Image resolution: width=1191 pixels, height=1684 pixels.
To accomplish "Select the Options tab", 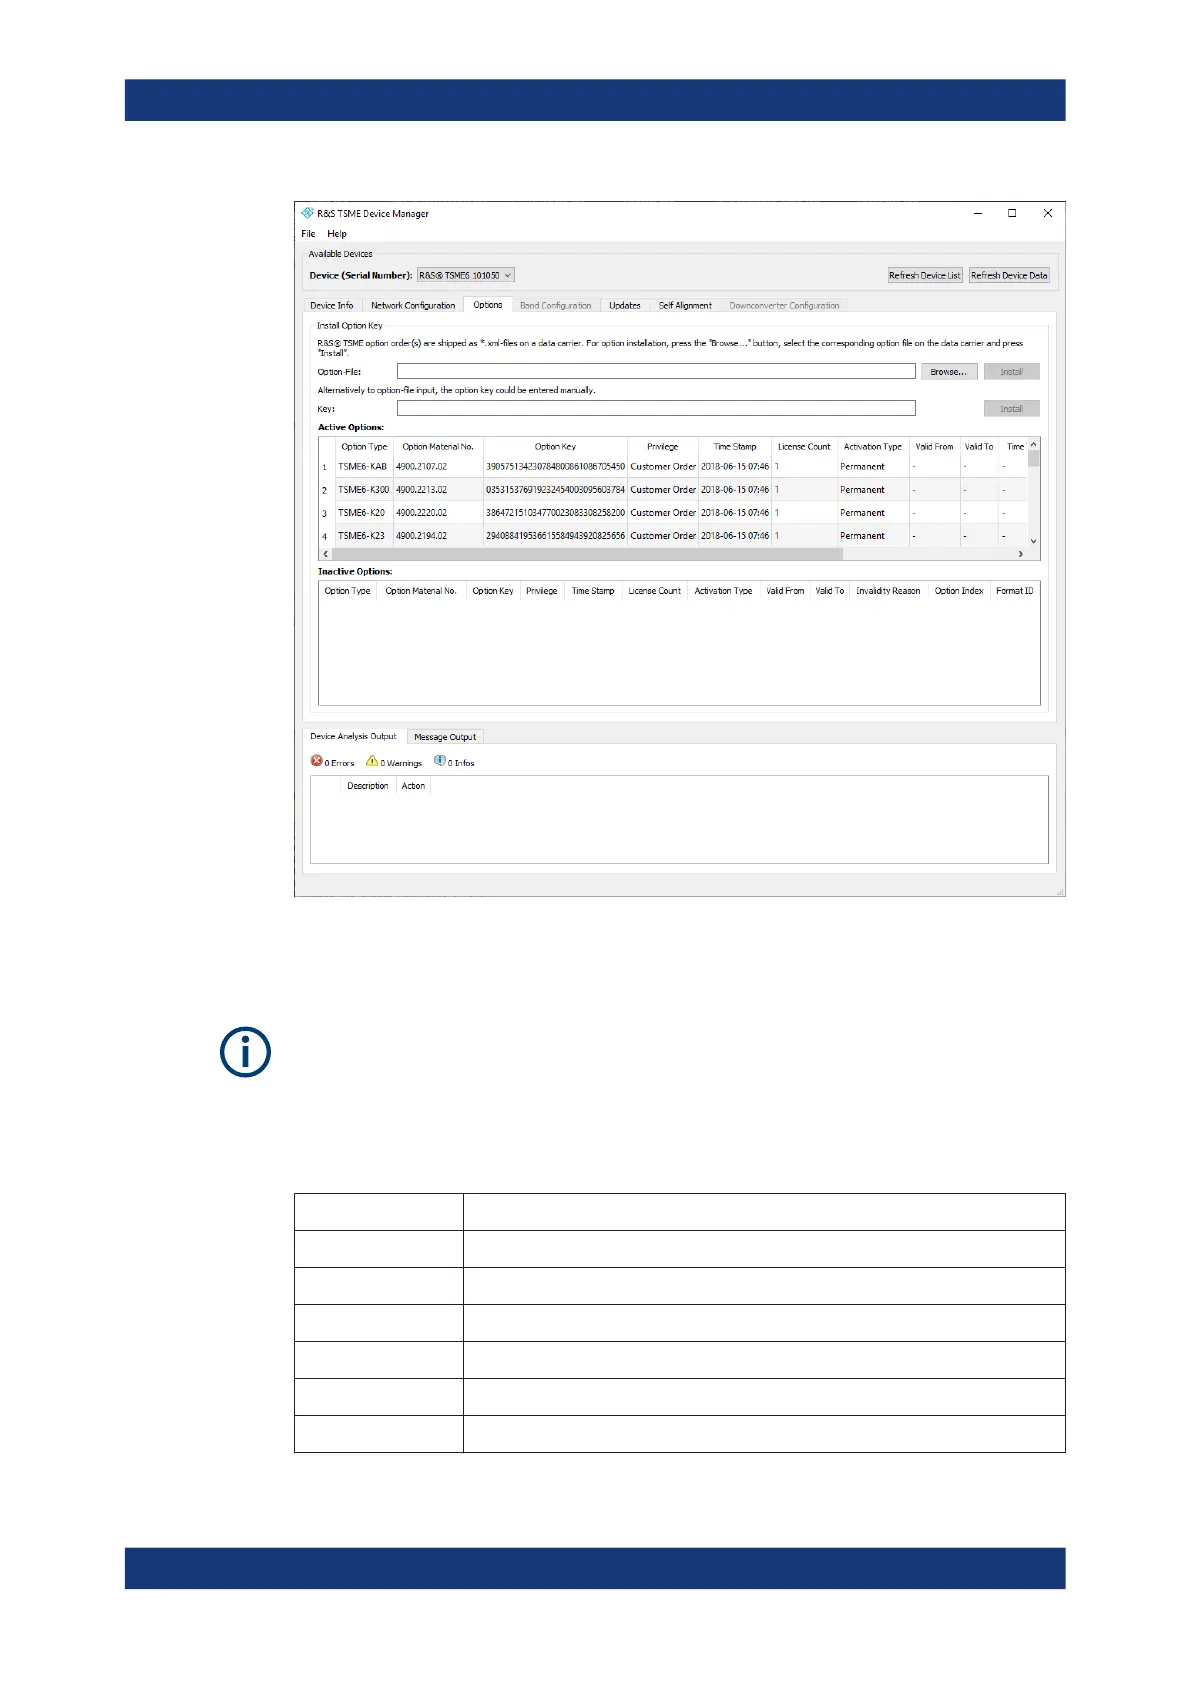I will click(x=488, y=305).
